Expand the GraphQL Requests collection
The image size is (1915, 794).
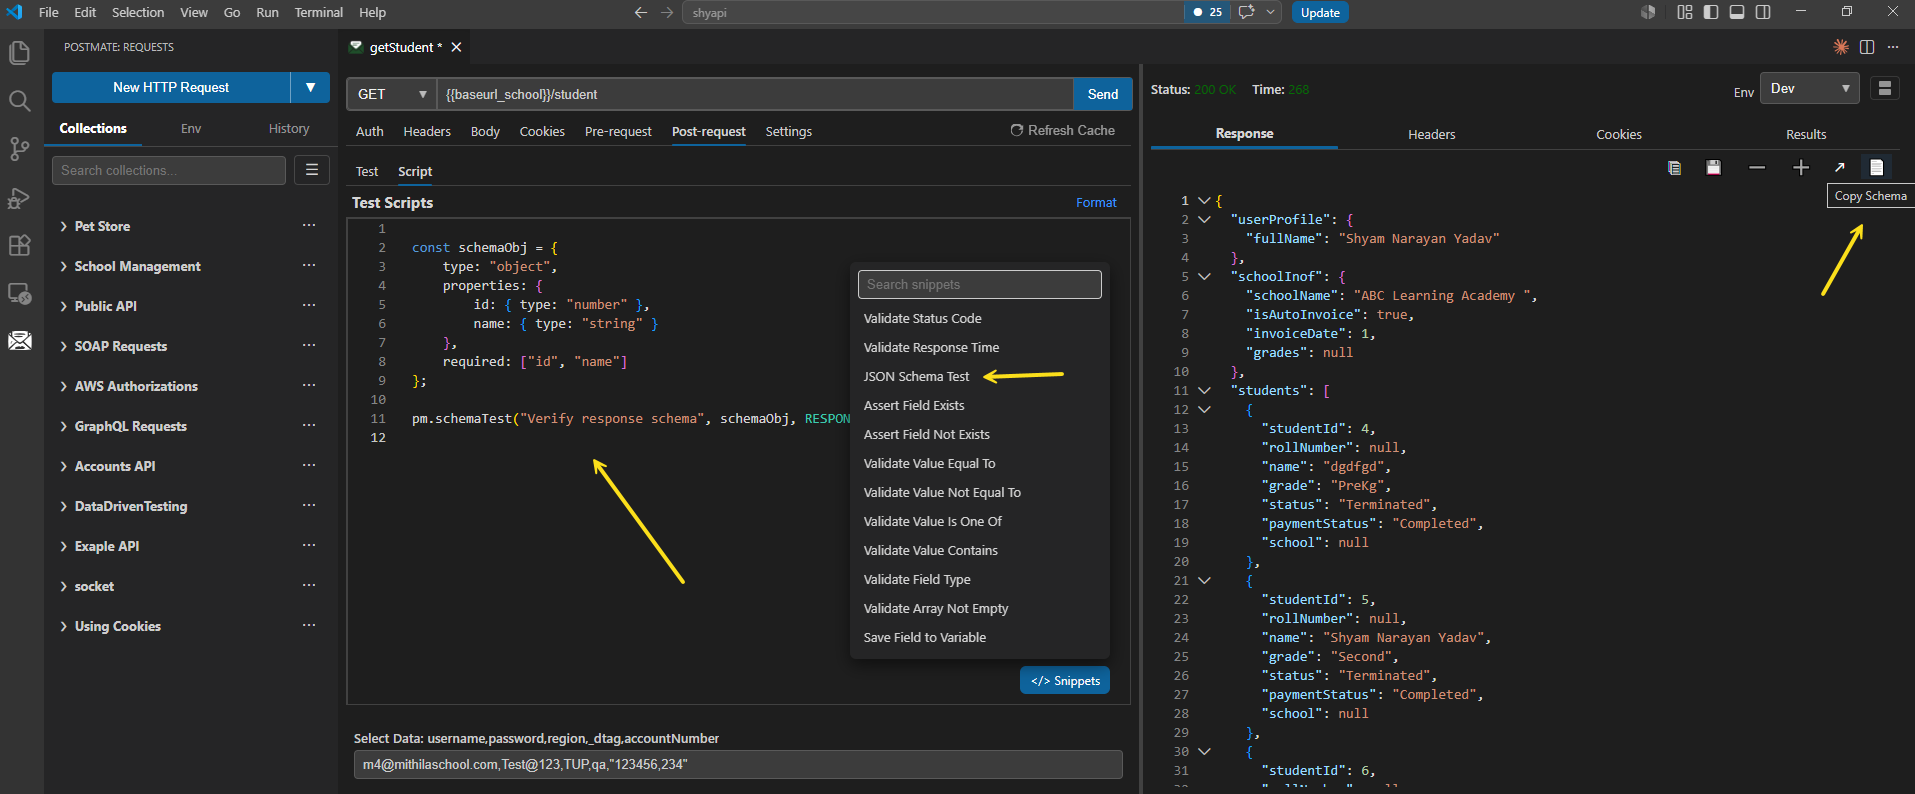pos(64,426)
